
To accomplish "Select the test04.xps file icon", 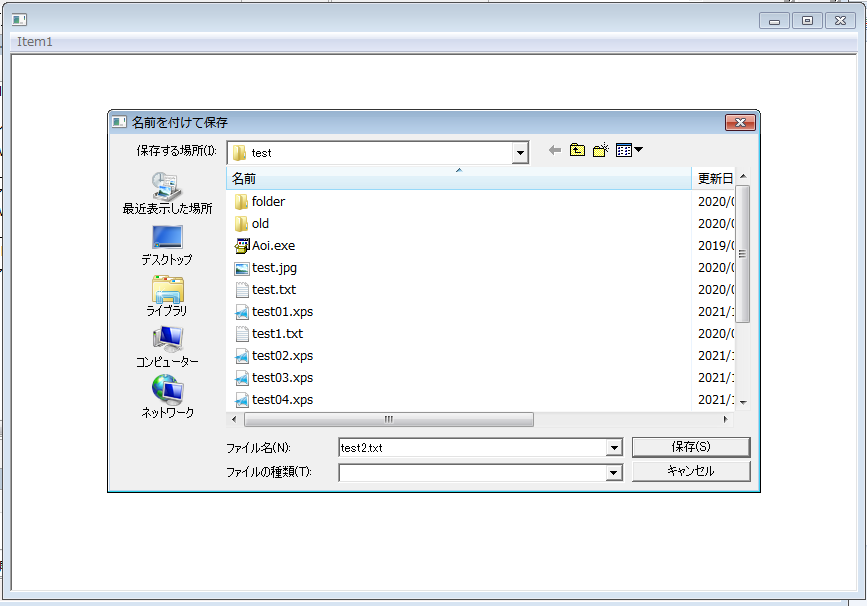I will pyautogui.click(x=242, y=400).
